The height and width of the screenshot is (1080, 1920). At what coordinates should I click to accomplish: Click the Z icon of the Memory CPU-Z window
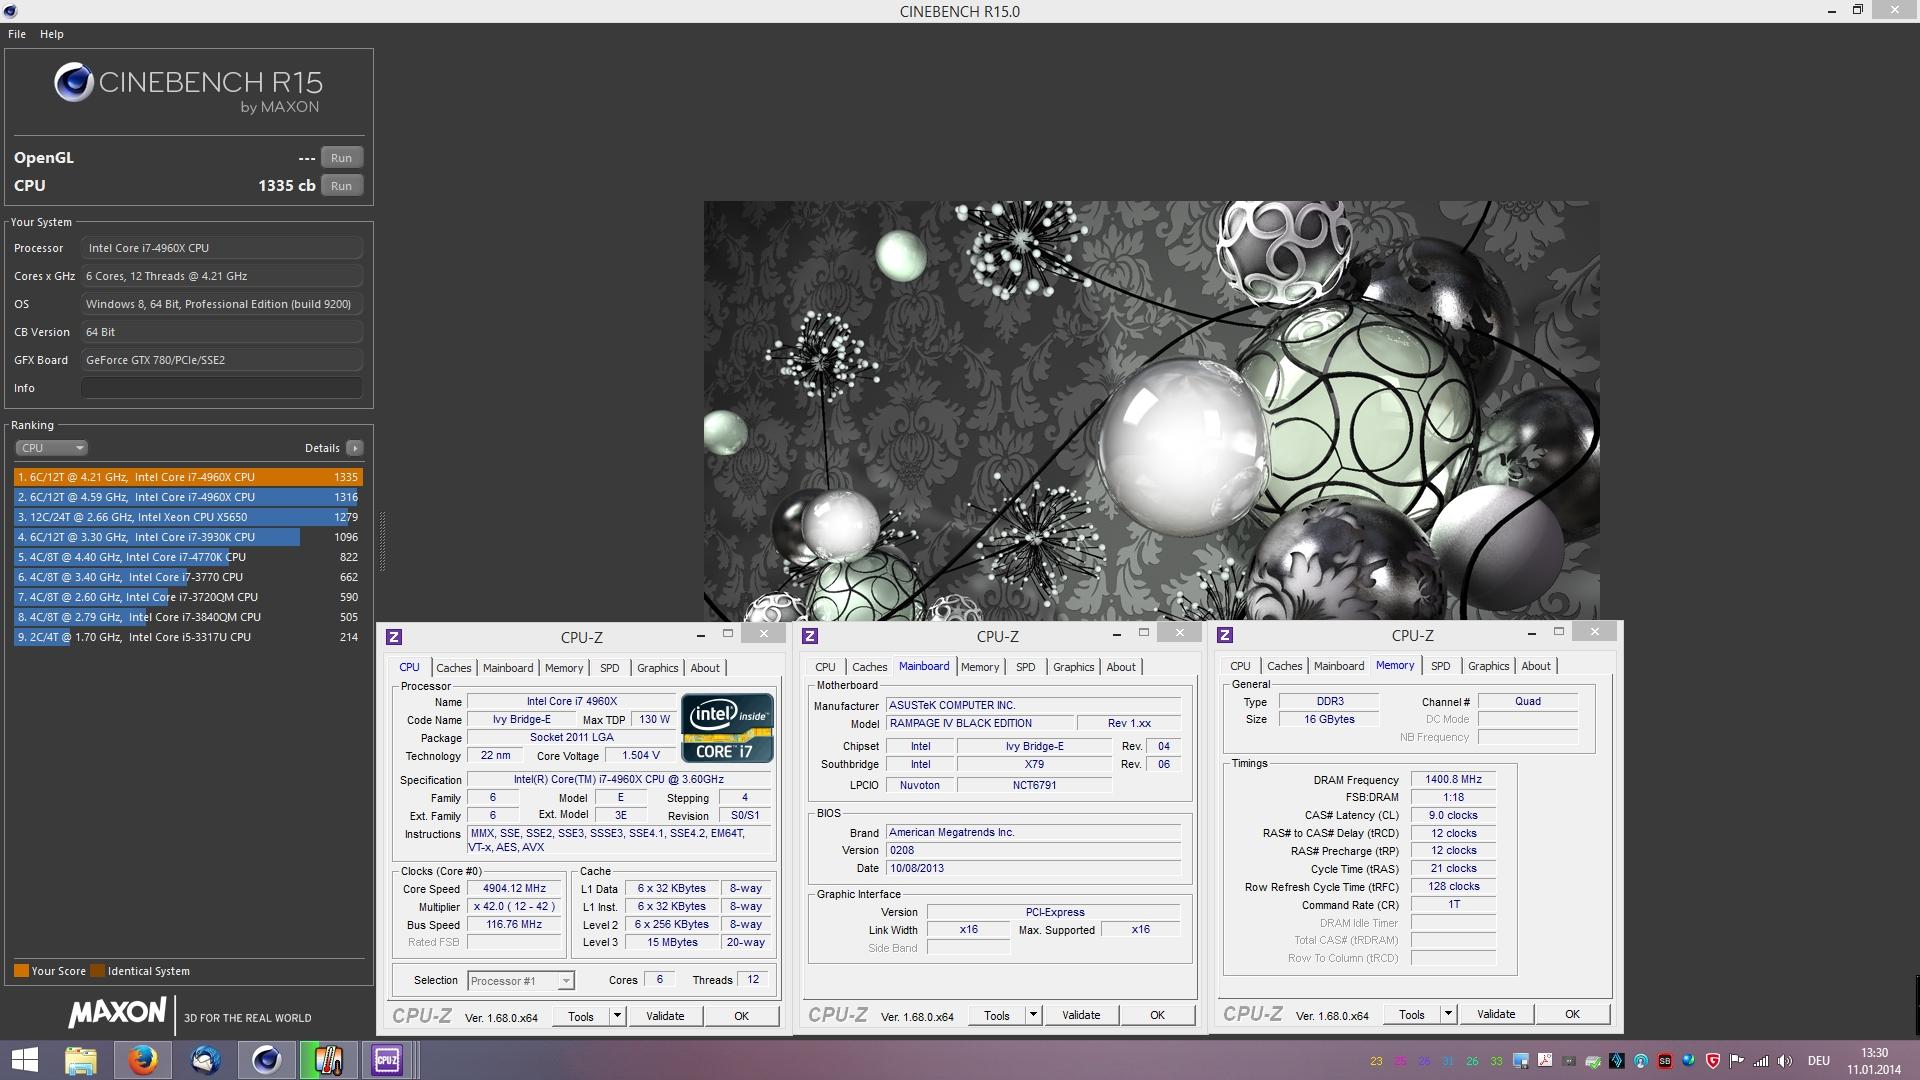pyautogui.click(x=1225, y=635)
